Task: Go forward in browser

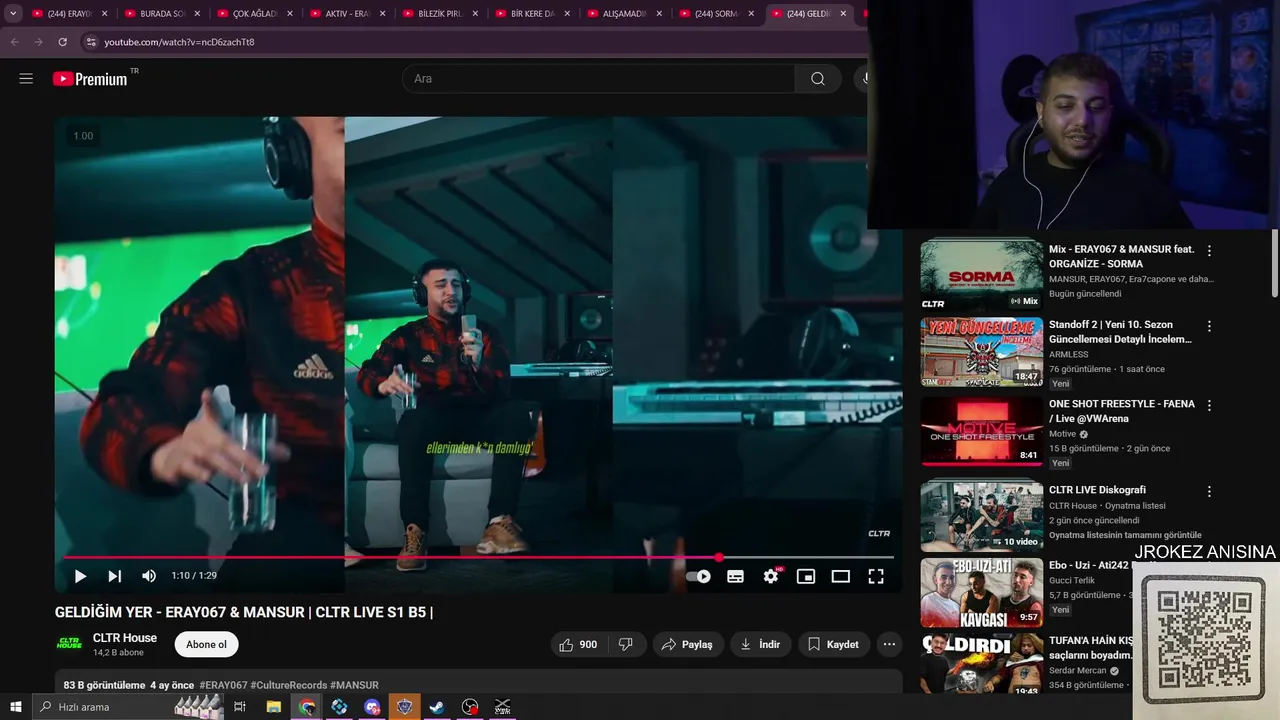Action: click(38, 42)
